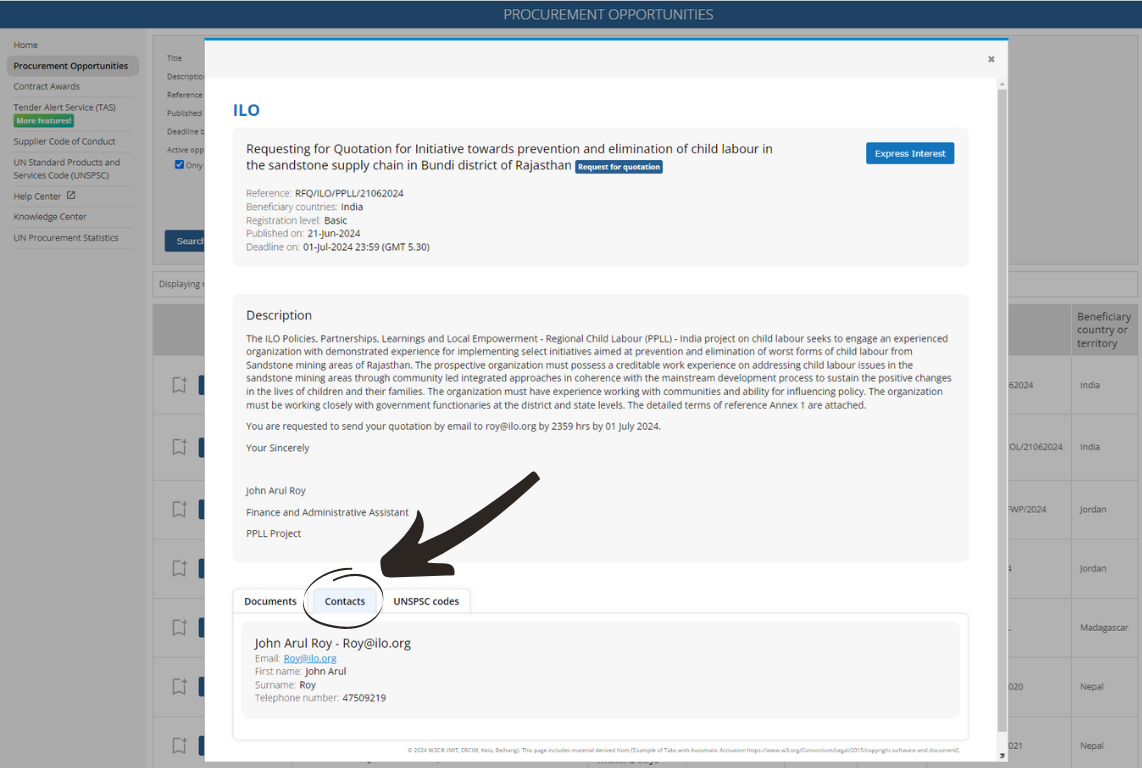Click the PPLL Project line

[x=273, y=534]
